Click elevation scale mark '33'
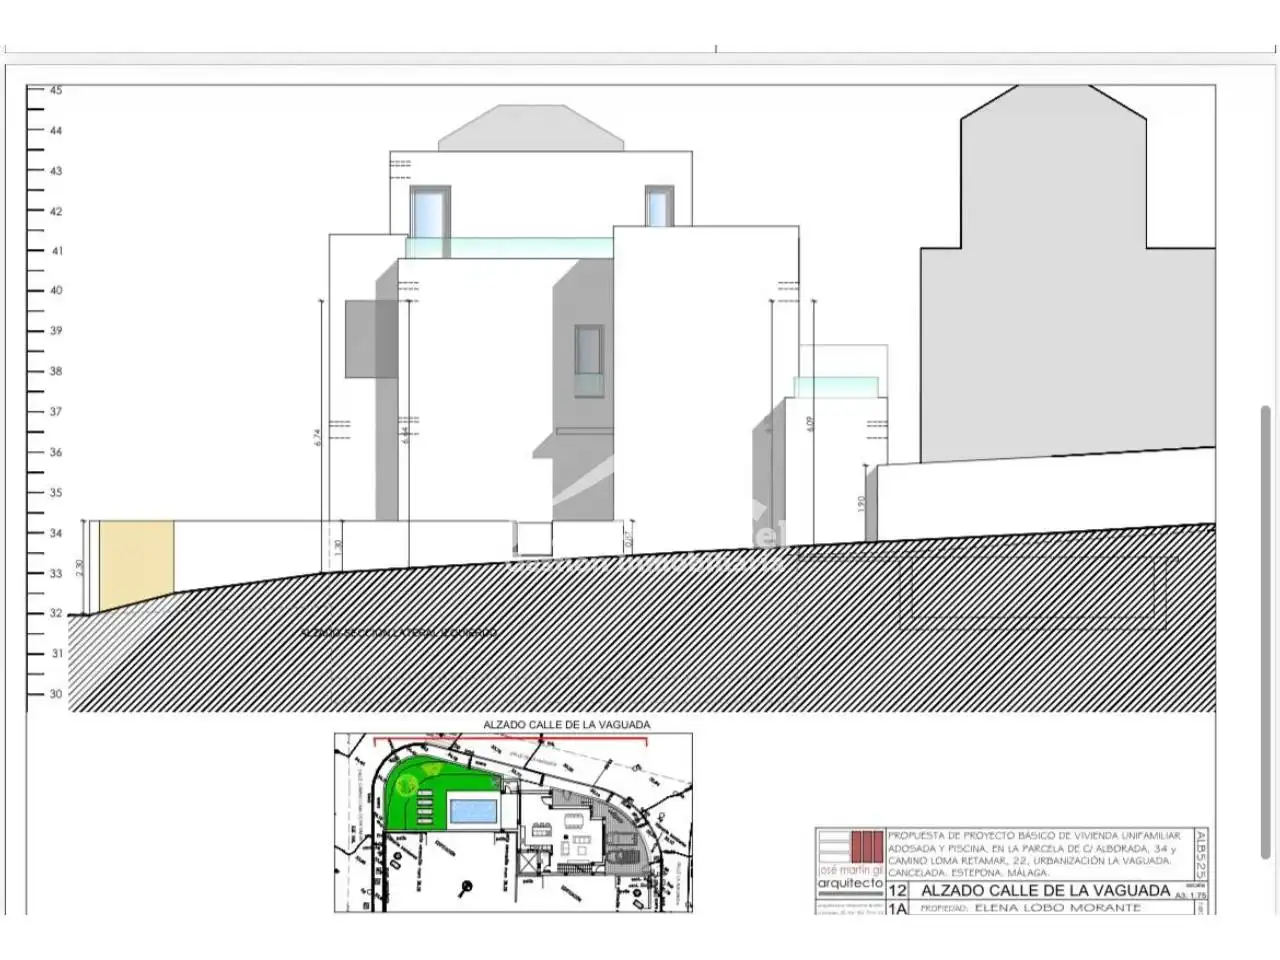Viewport: 1280px width, 960px height. tap(56, 574)
